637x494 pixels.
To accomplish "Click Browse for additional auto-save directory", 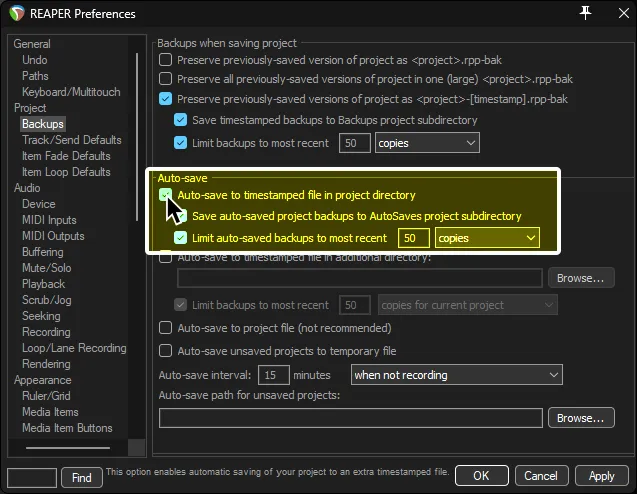I will (581, 278).
